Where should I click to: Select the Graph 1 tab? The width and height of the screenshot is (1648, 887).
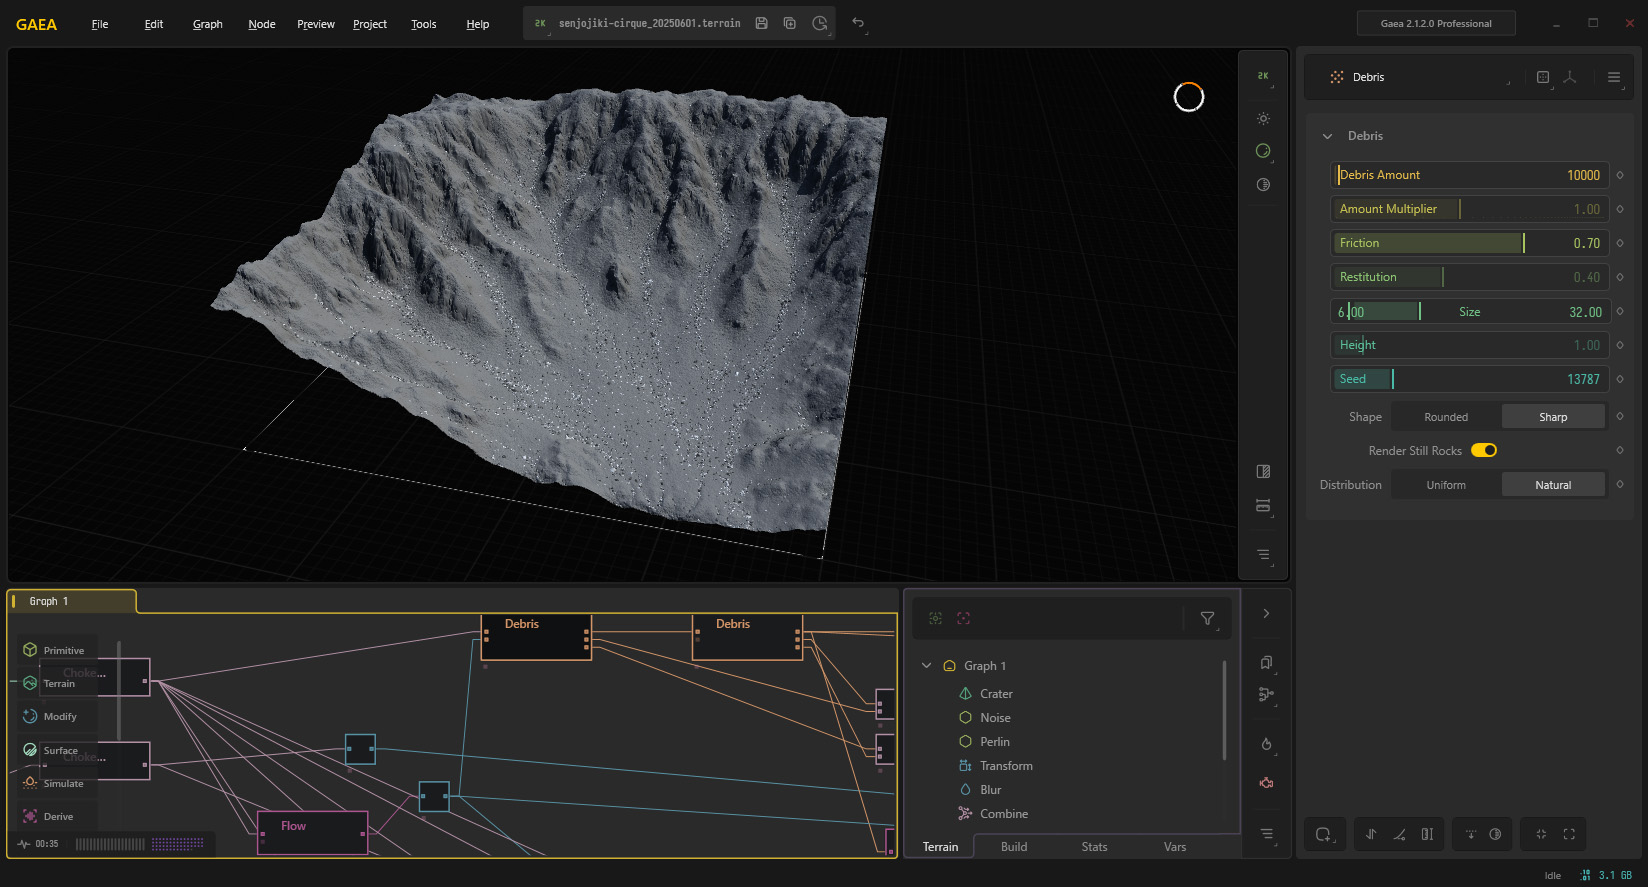[x=71, y=601]
